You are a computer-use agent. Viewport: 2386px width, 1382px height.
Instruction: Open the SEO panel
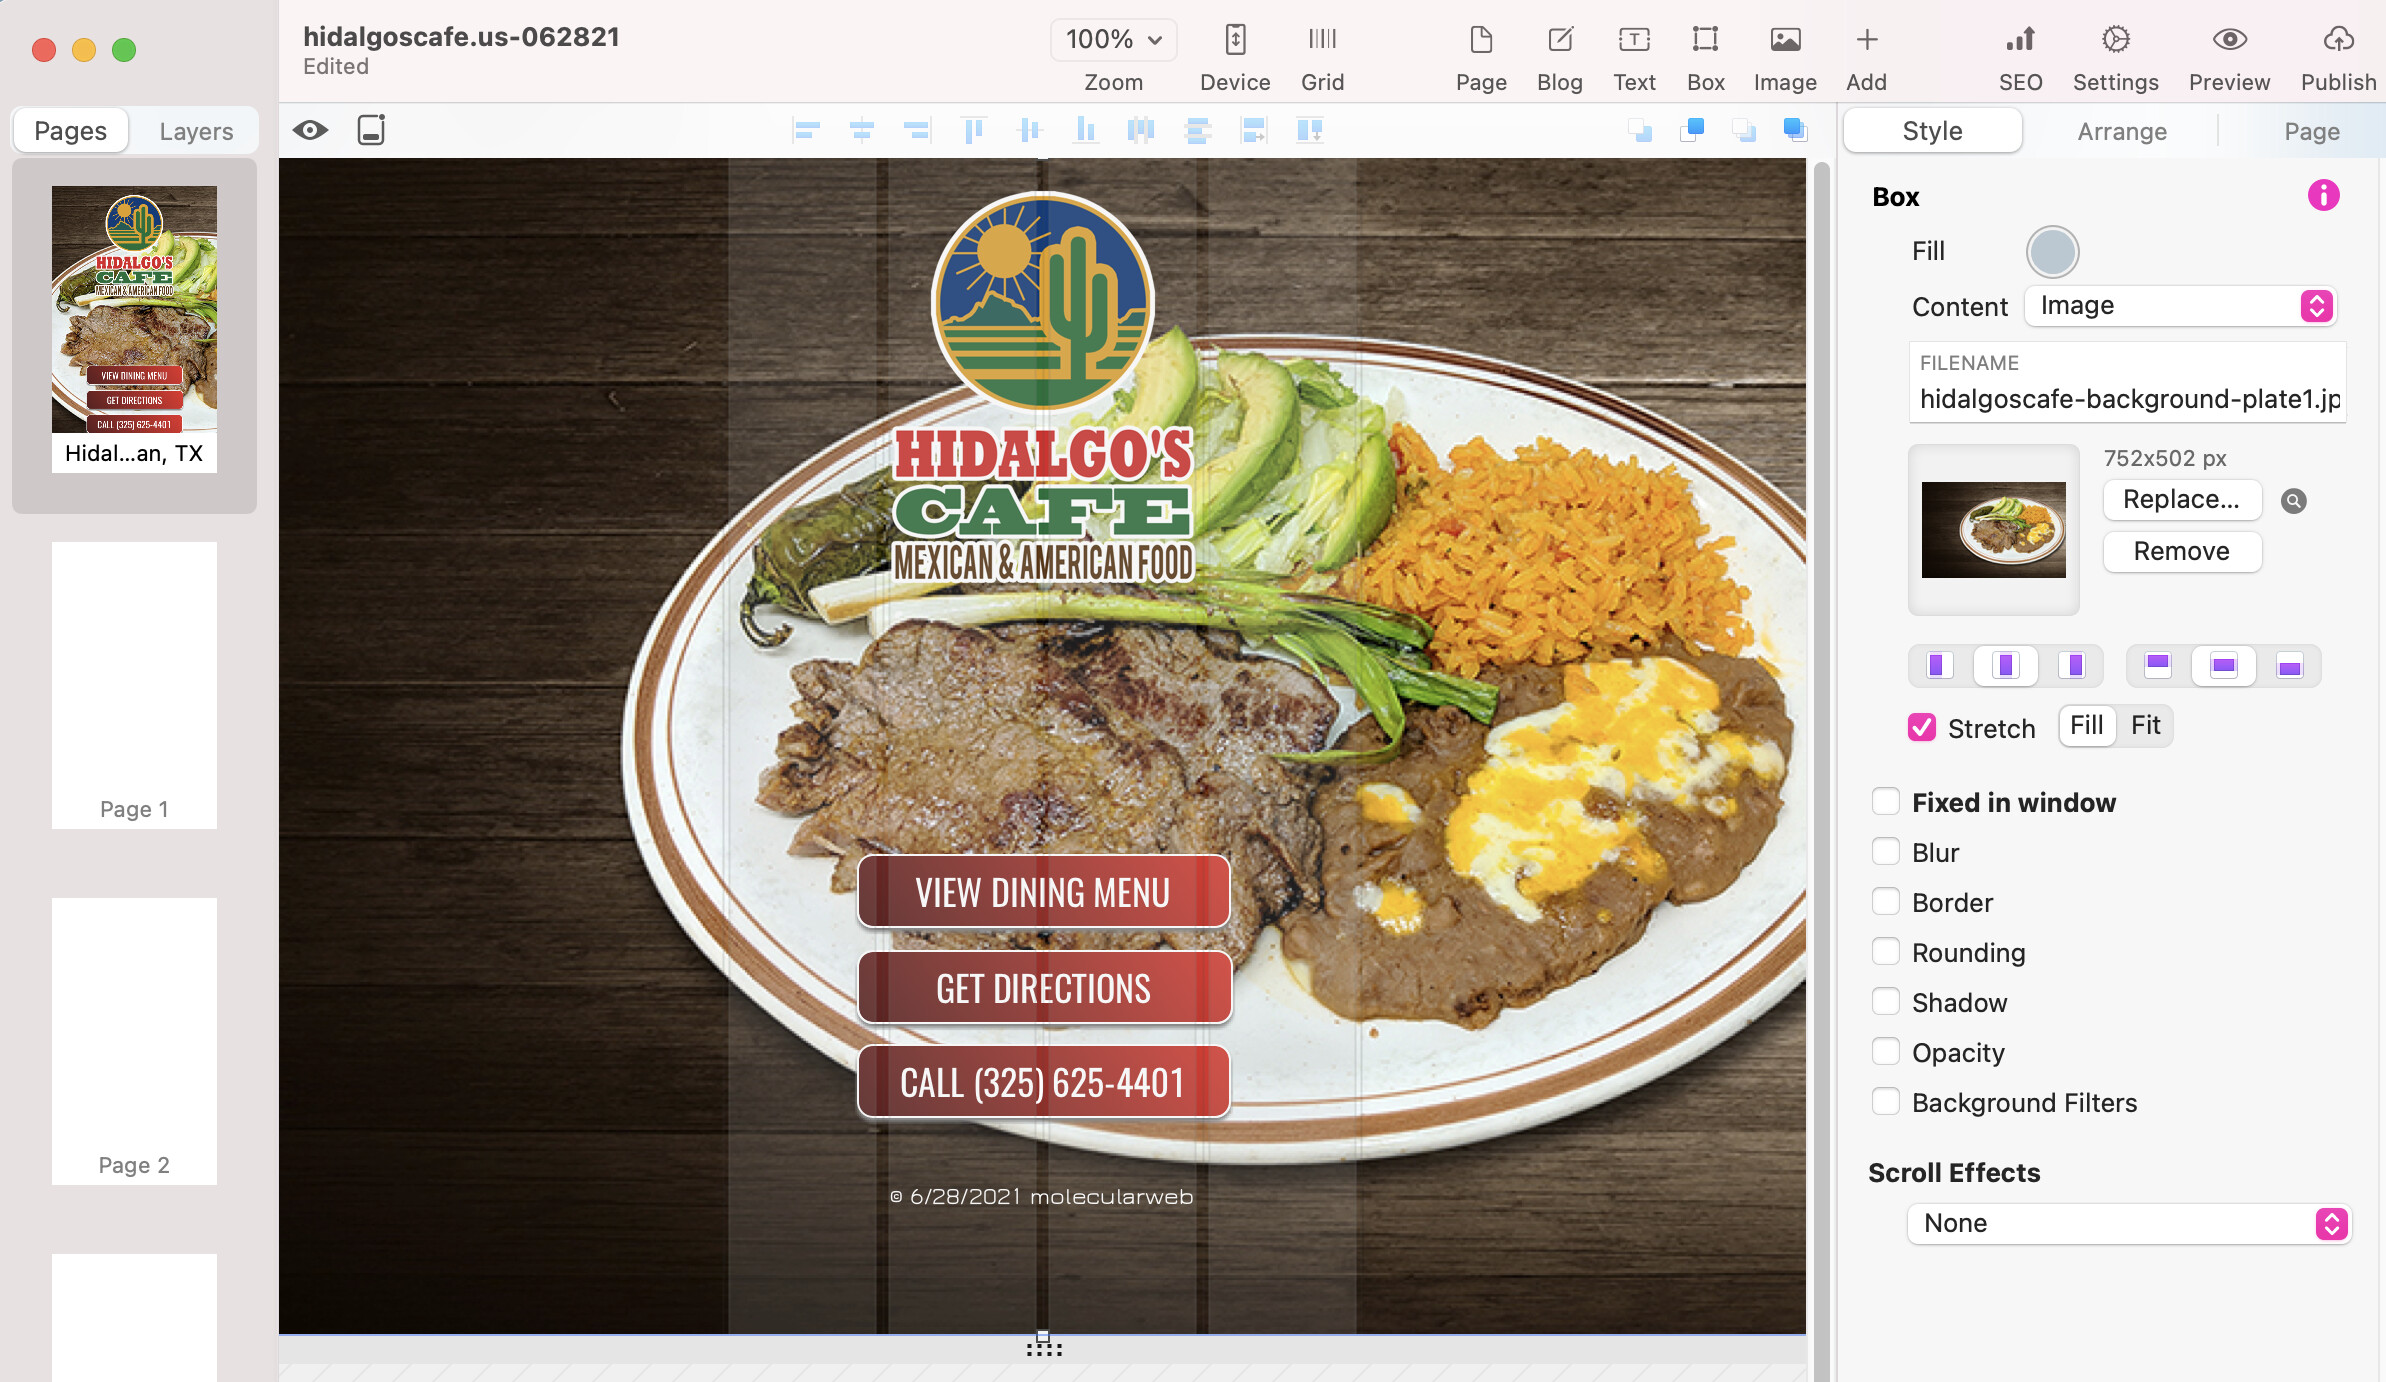[2020, 57]
